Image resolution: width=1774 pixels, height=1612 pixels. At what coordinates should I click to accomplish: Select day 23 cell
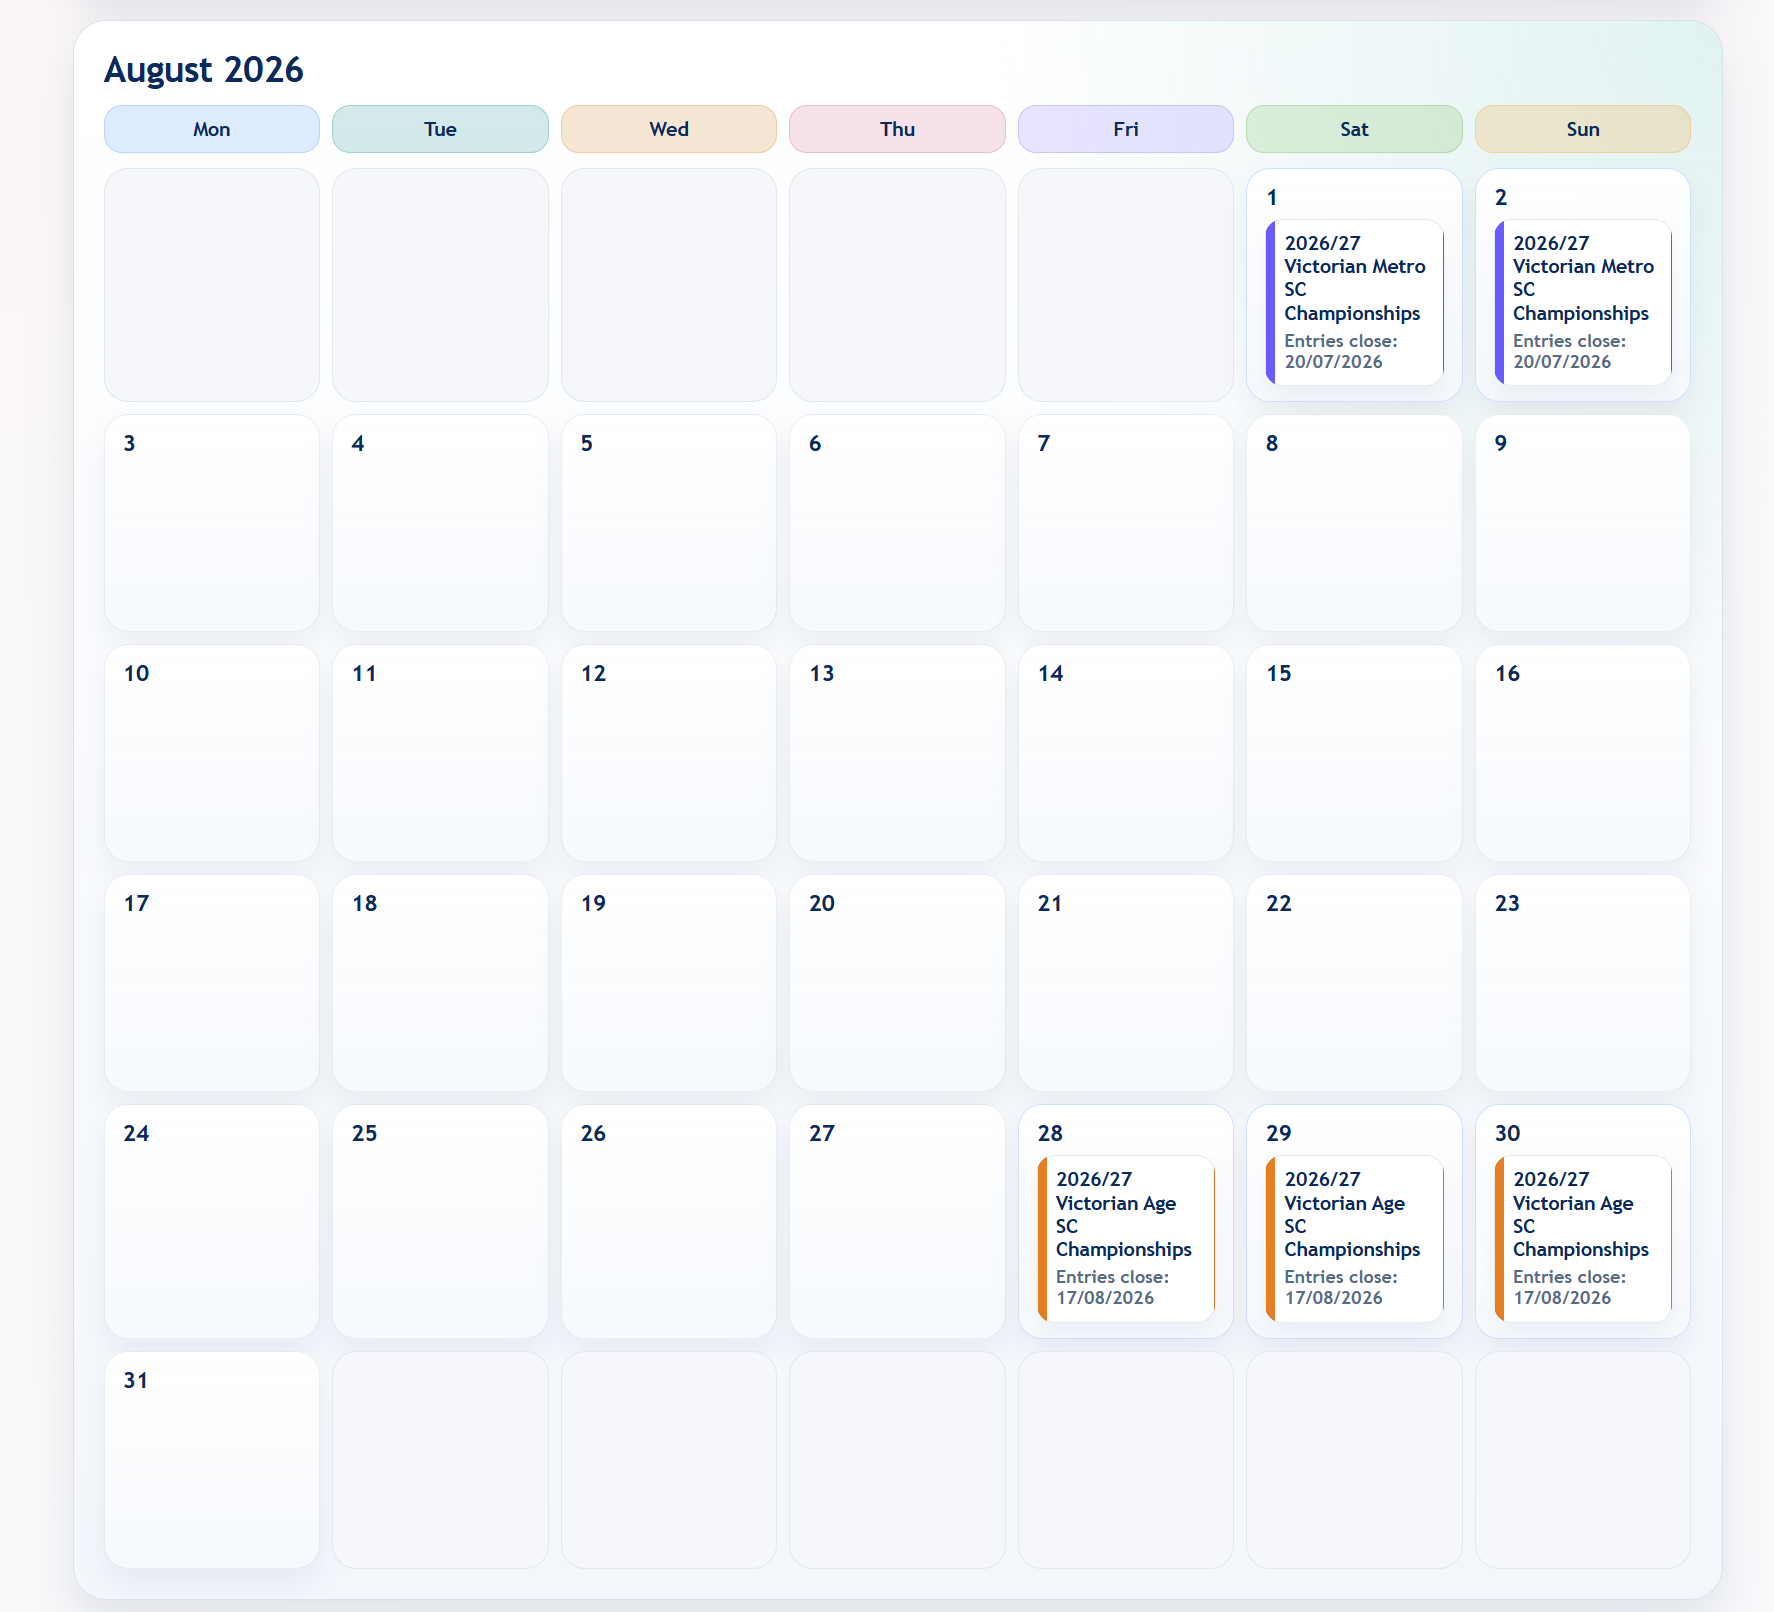[x=1583, y=983]
